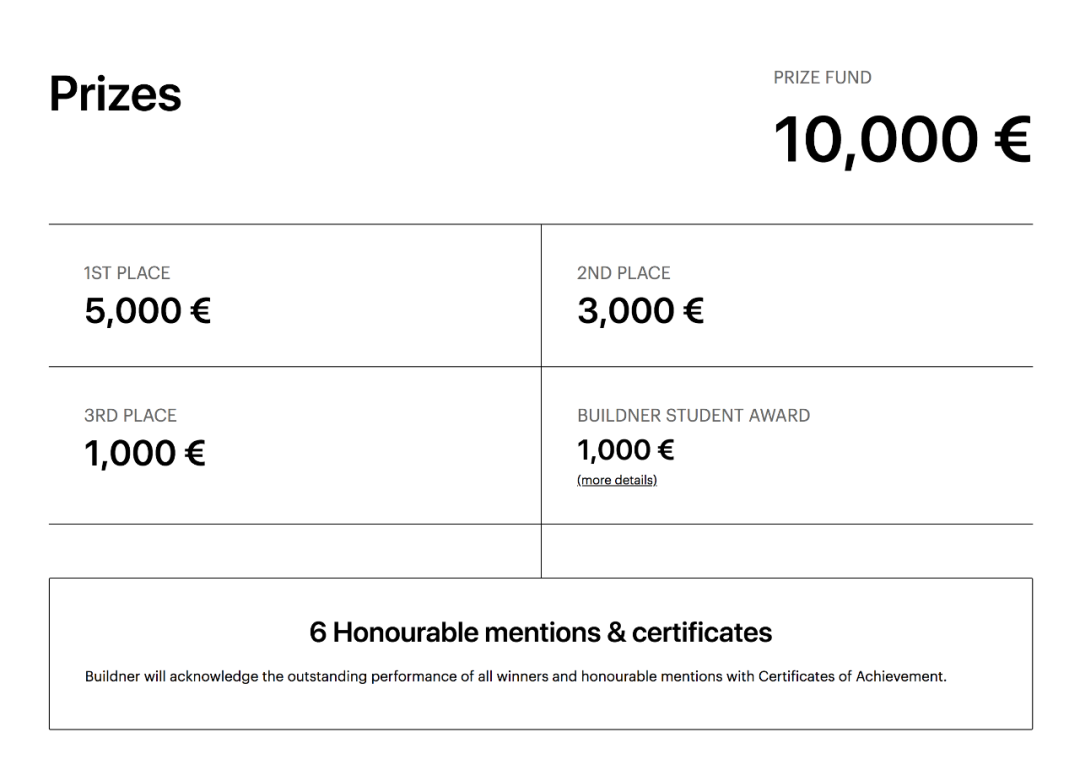Open the more details link
This screenshot has width=1080, height=775.
coord(616,481)
